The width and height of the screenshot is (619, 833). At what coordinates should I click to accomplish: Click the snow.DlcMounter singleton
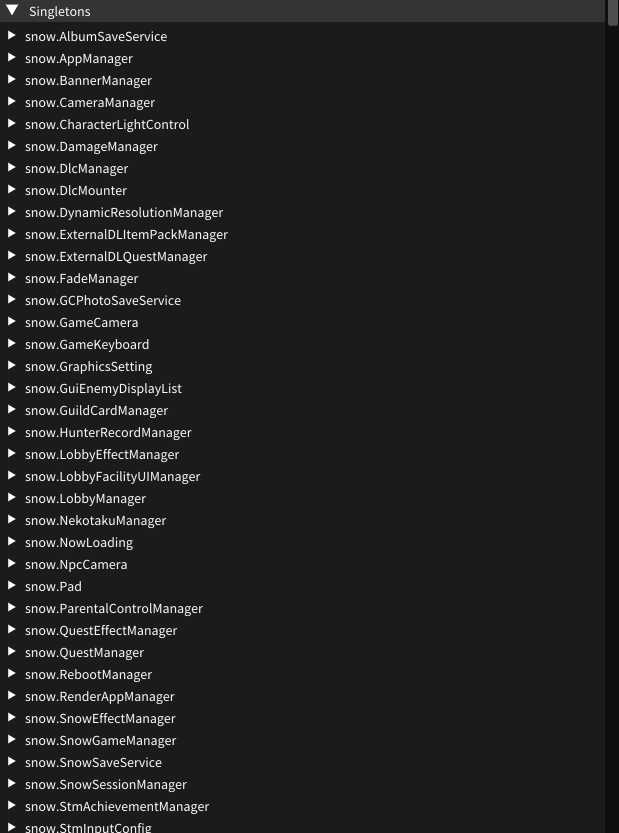click(x=76, y=190)
